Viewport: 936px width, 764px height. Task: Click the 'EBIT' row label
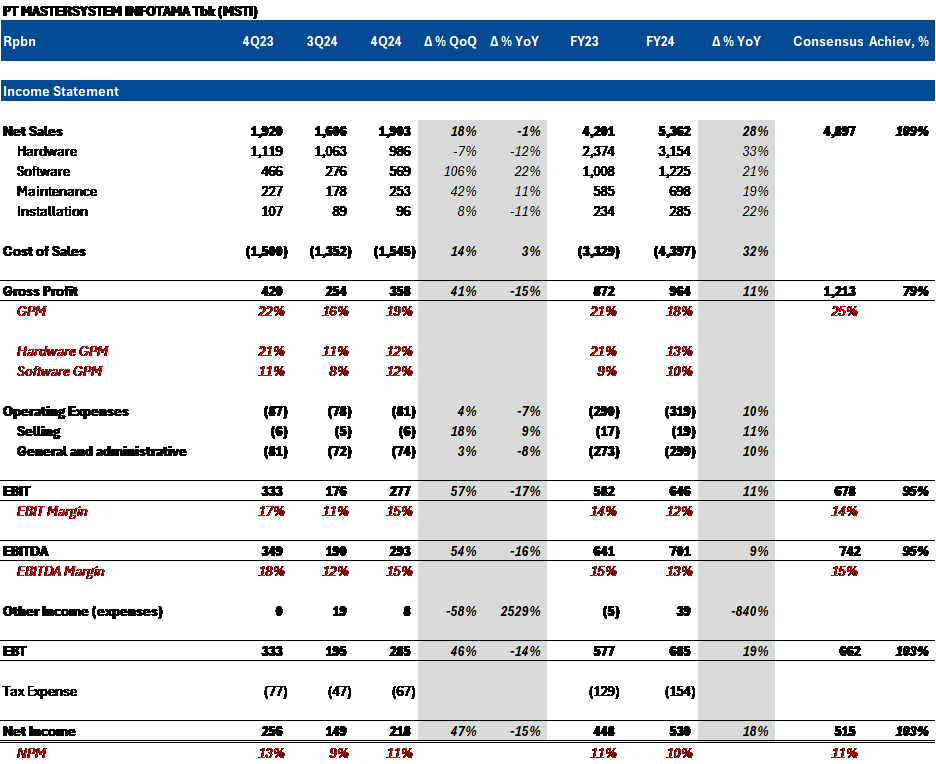click(x=16, y=491)
